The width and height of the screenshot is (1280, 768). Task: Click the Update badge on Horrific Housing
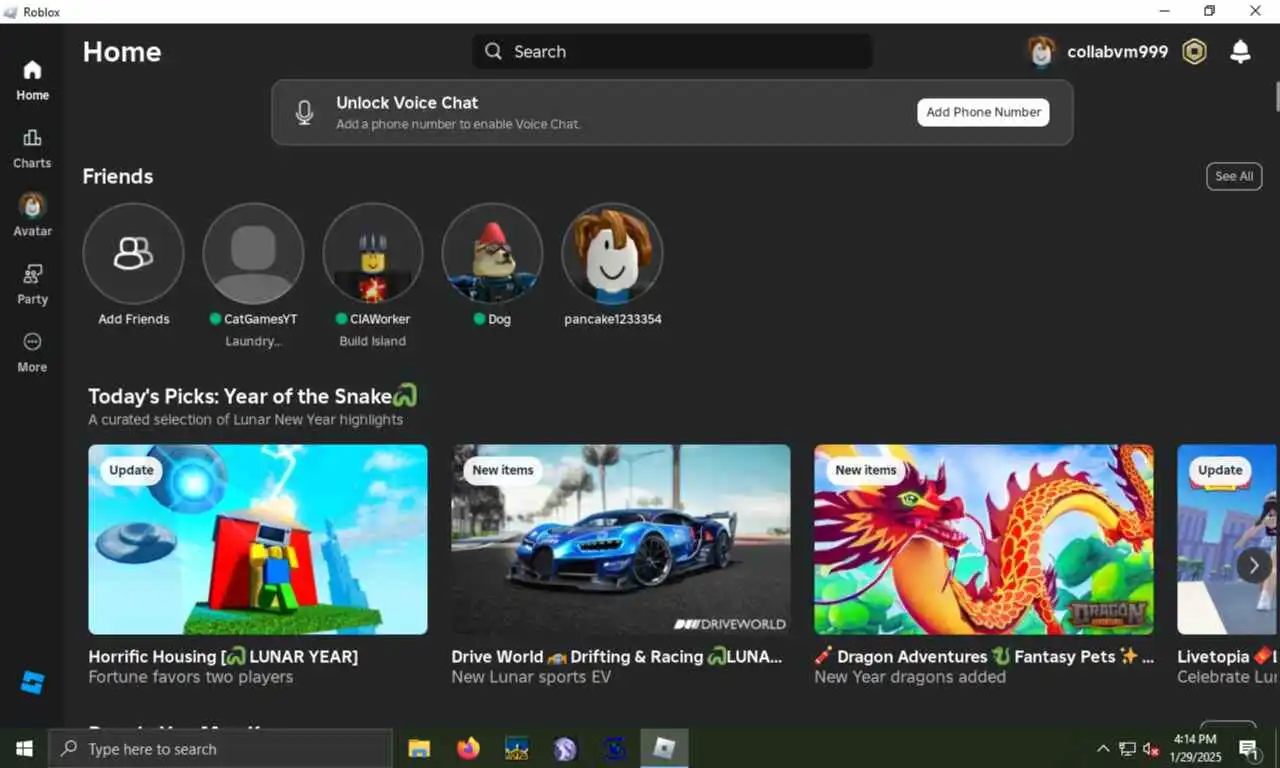[131, 470]
